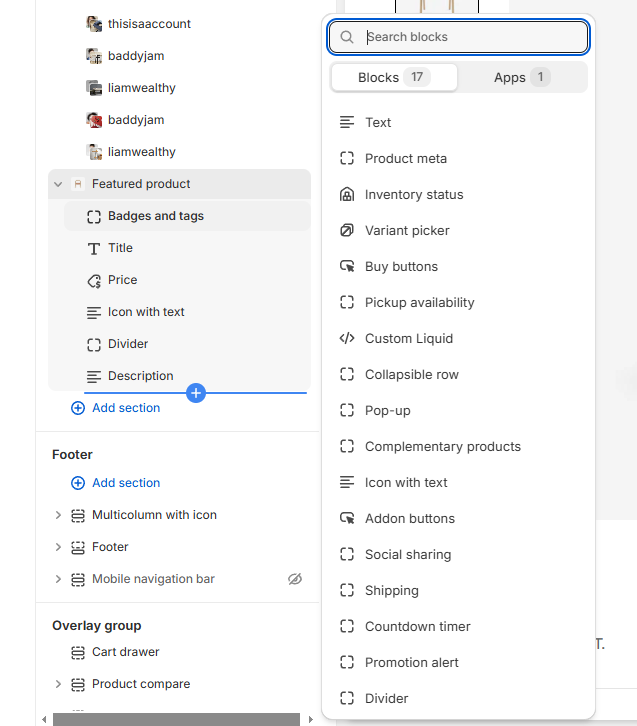This screenshot has width=637, height=726.
Task: Toggle visibility of Mobile navigation bar
Action: coord(295,579)
